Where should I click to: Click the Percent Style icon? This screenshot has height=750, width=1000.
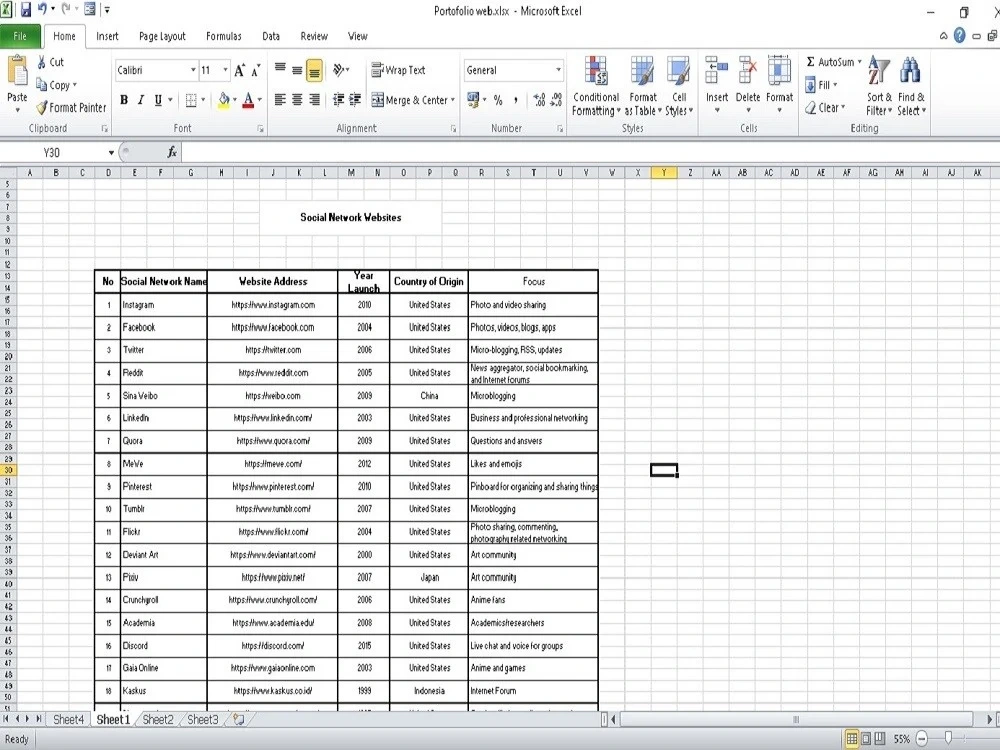[498, 100]
